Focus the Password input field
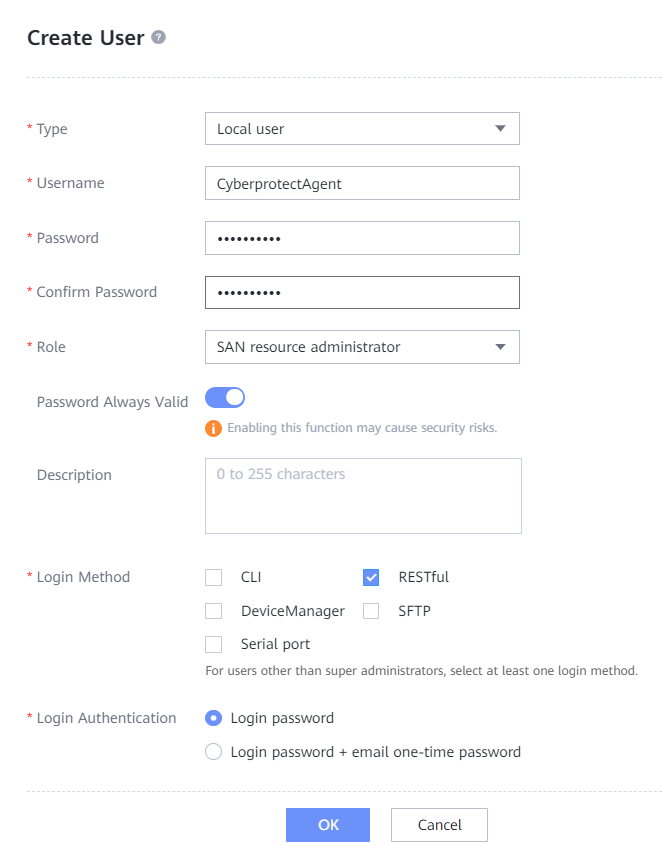 pos(361,238)
